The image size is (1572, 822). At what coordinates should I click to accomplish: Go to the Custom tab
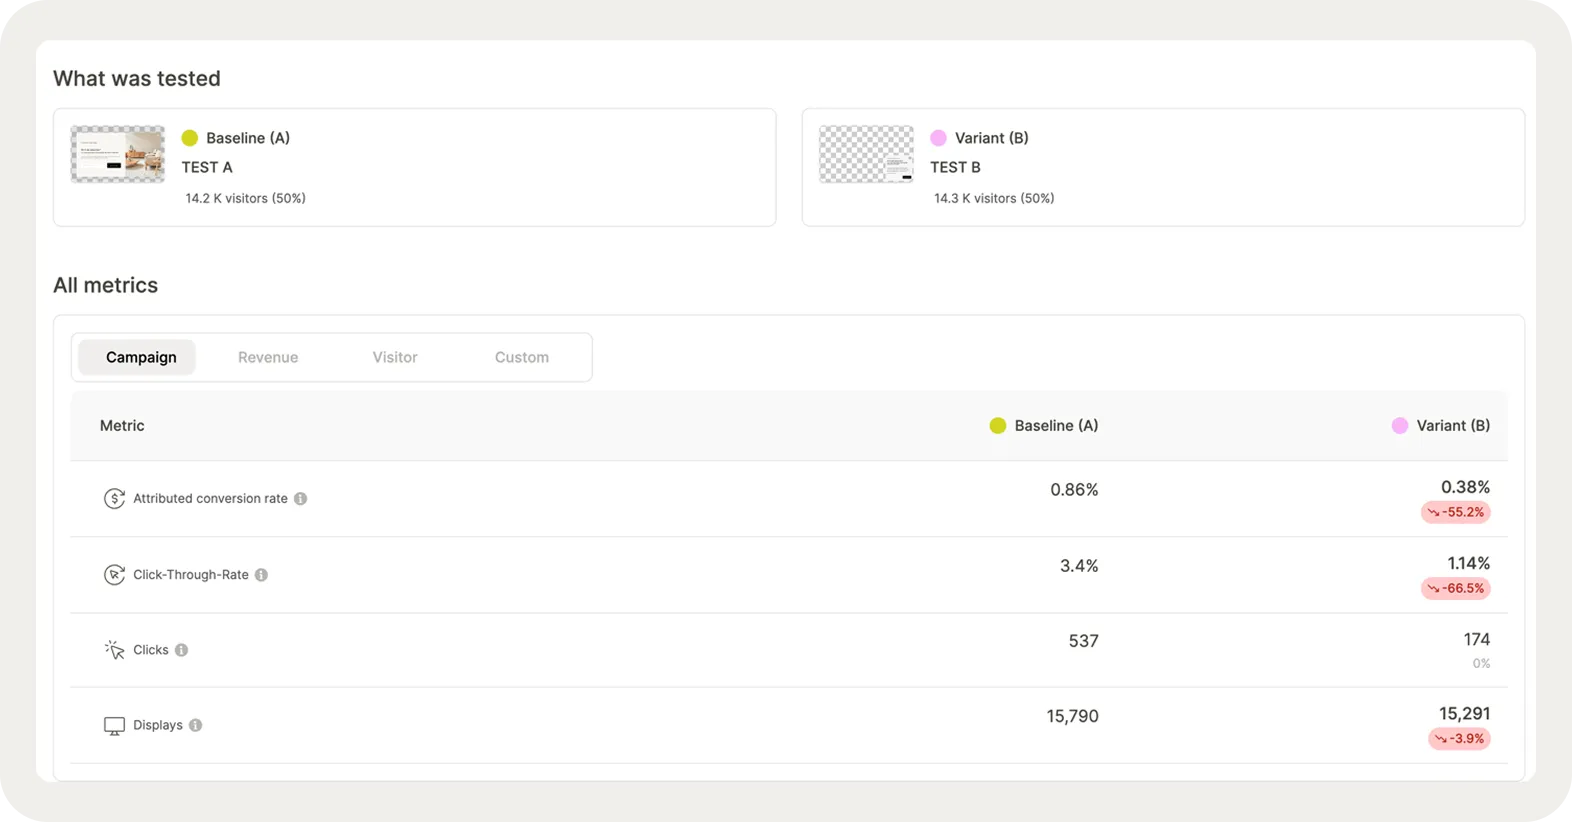pyautogui.click(x=522, y=357)
